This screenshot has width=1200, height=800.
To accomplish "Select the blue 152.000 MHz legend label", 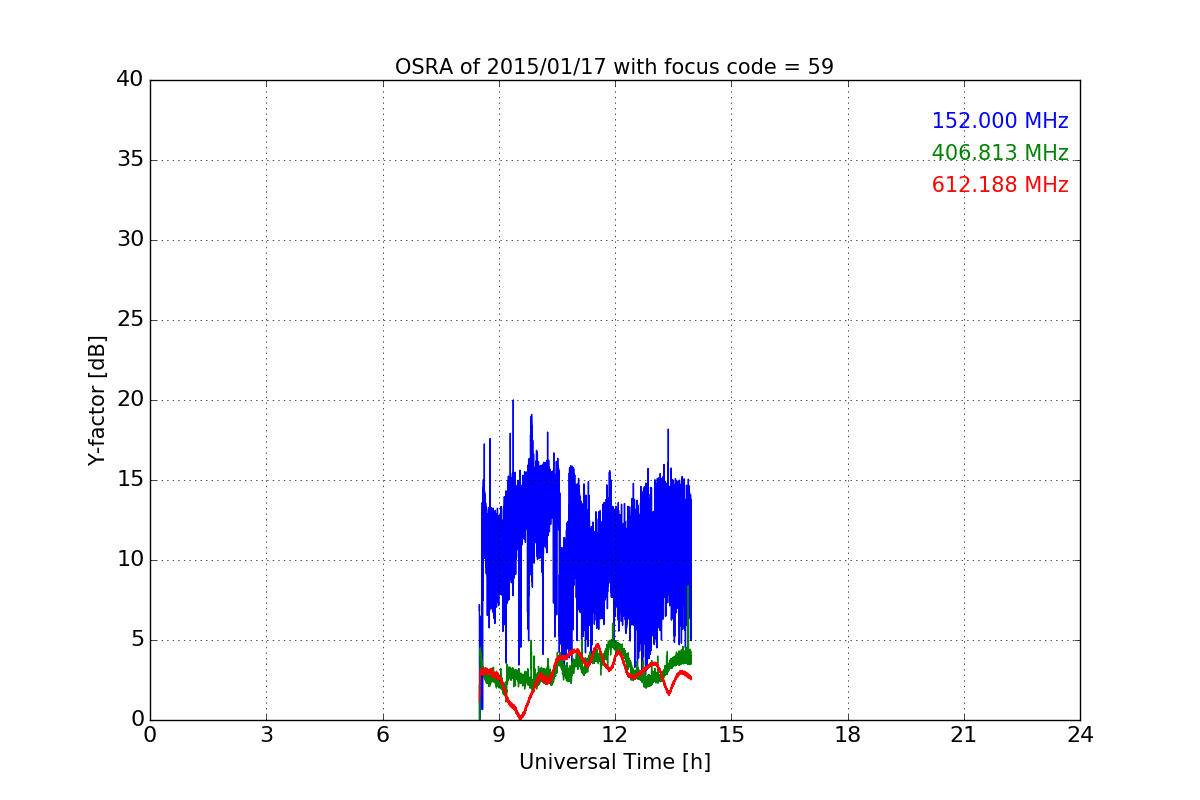I will (x=1000, y=121).
